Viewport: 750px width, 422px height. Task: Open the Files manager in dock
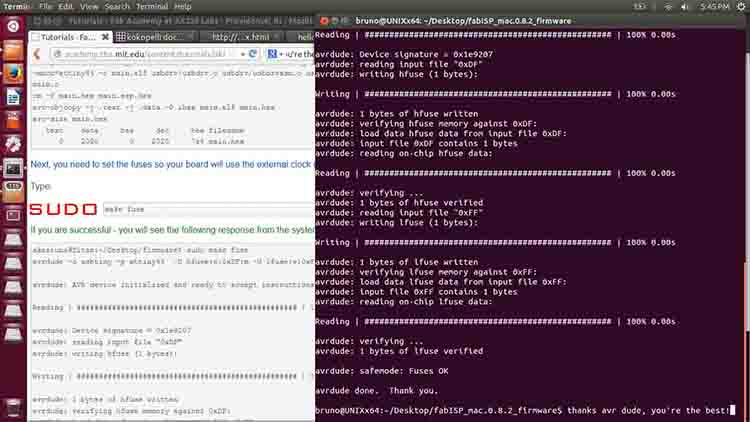pos(13,50)
